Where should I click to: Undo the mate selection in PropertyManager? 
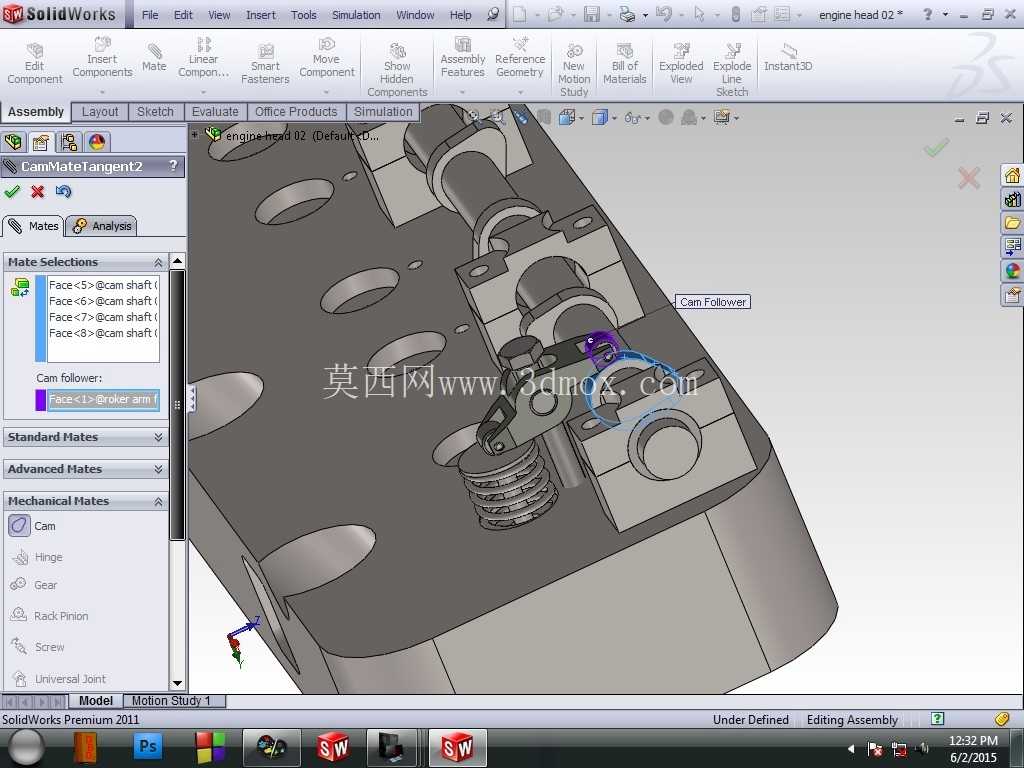pyautogui.click(x=63, y=191)
